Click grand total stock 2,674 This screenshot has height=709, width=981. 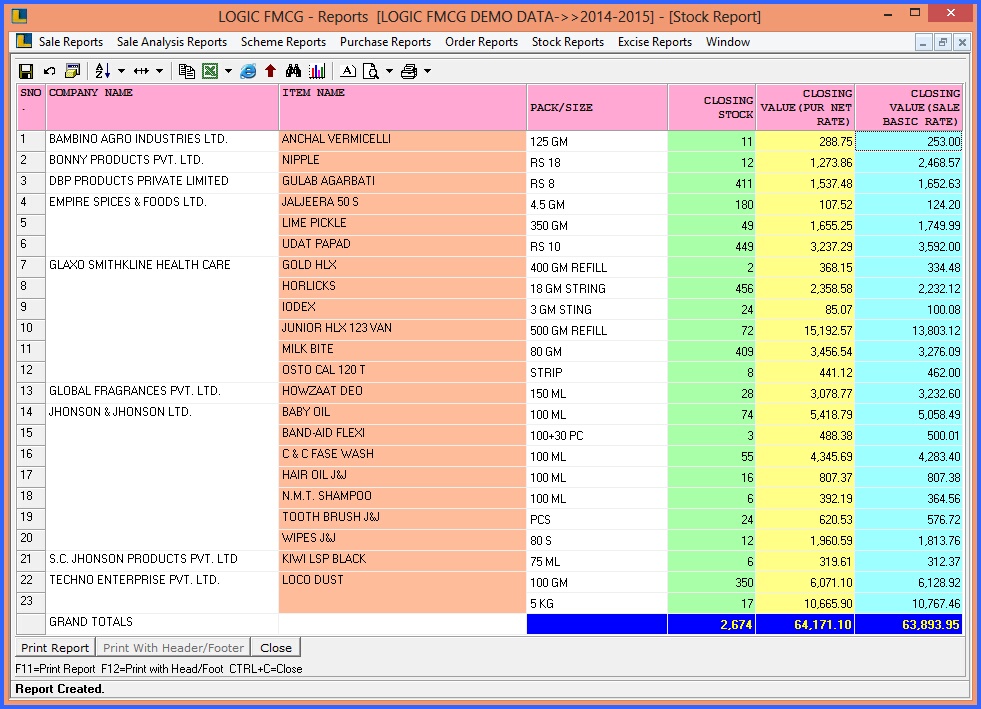[712, 624]
